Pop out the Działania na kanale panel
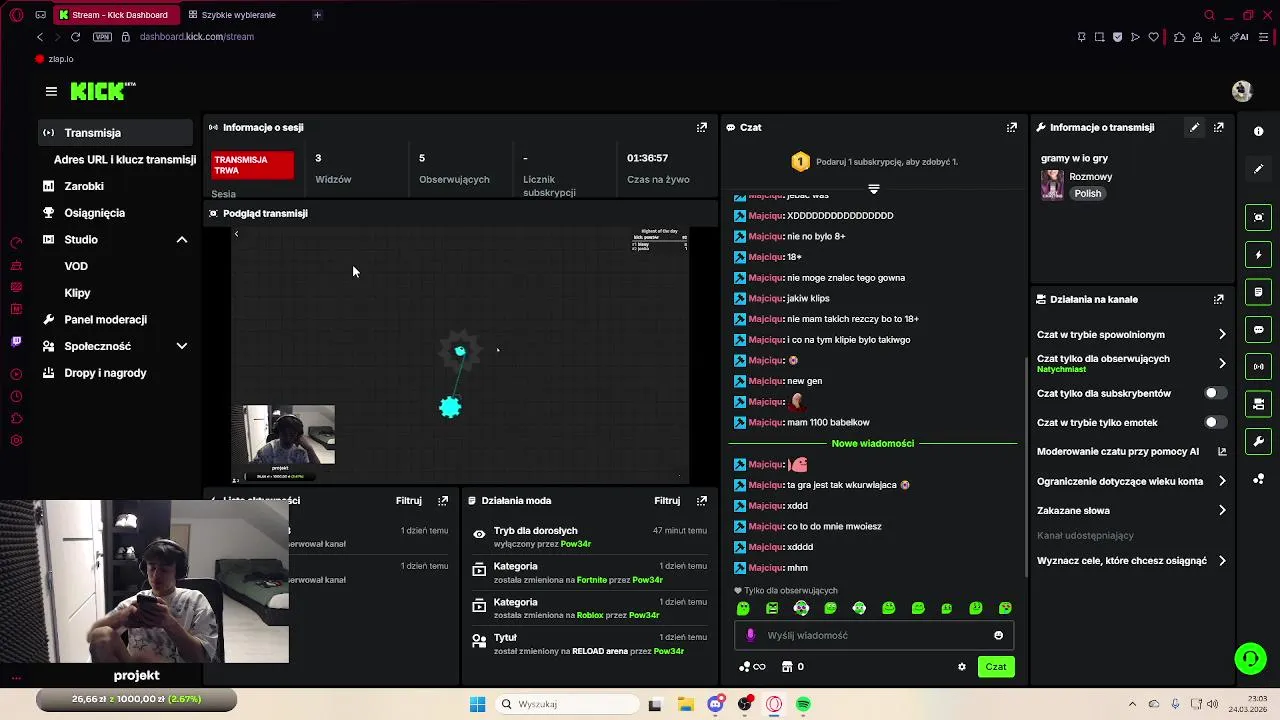This screenshot has height=720, width=1280. coord(1218,299)
